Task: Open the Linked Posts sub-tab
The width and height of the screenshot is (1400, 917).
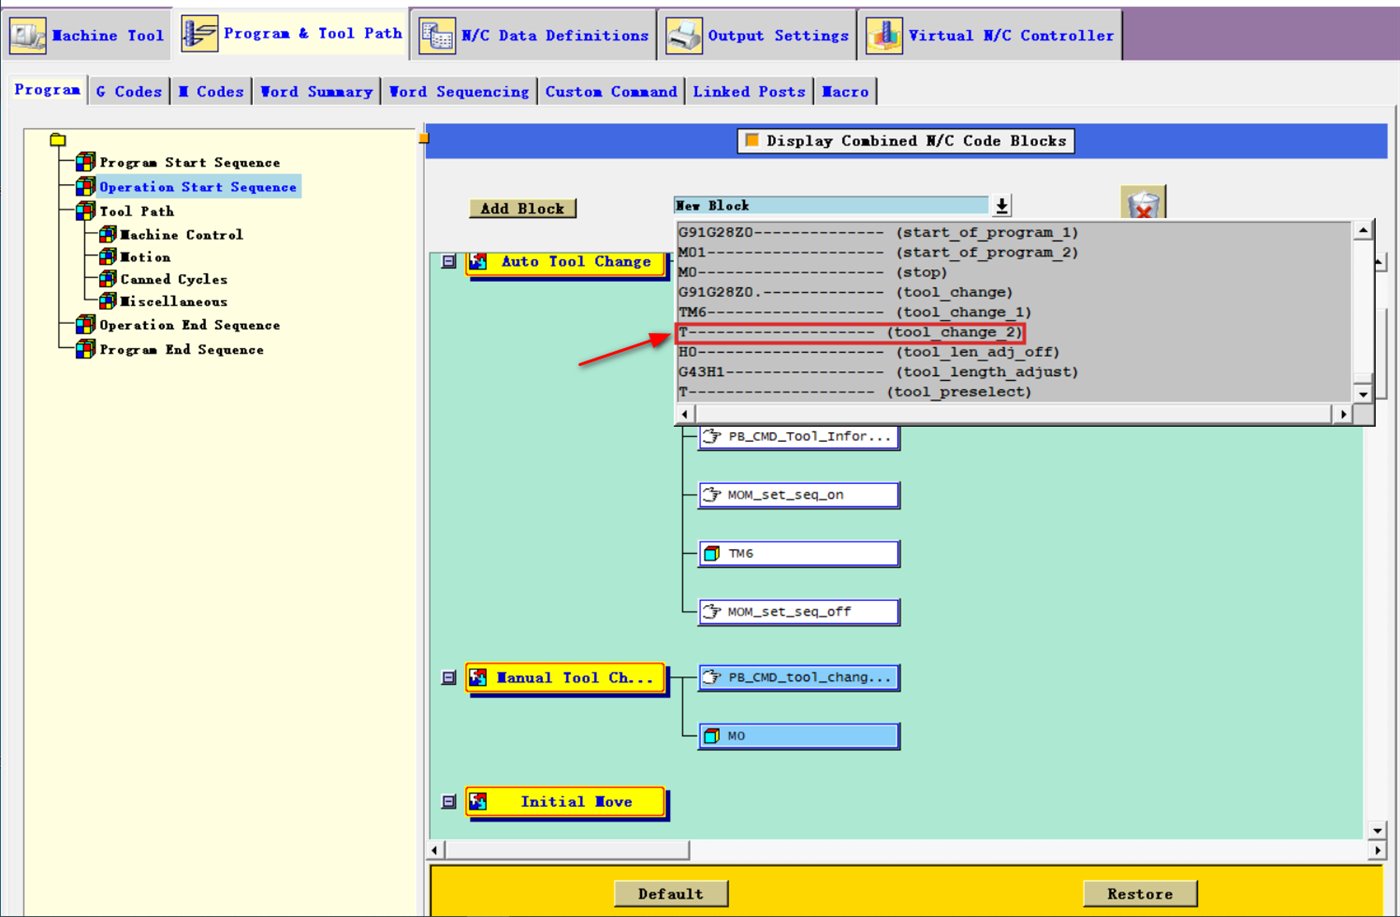Action: click(749, 91)
